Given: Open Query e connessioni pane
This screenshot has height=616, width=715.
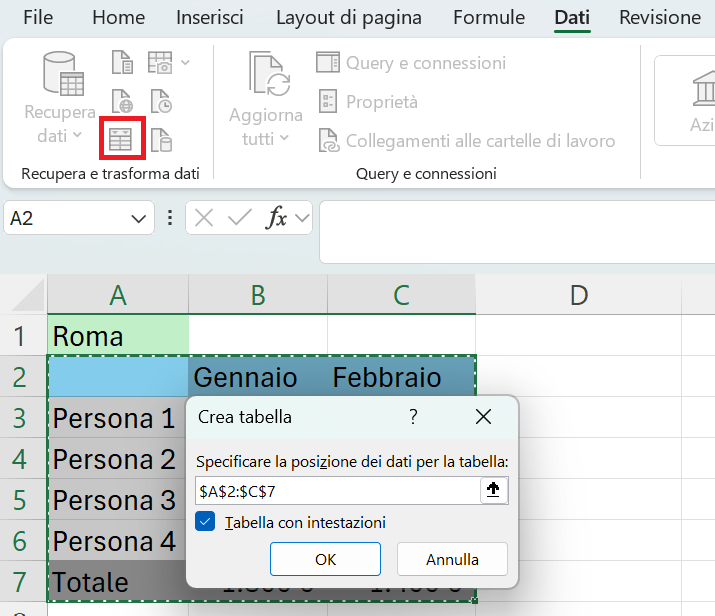Looking at the screenshot, I should coord(411,63).
